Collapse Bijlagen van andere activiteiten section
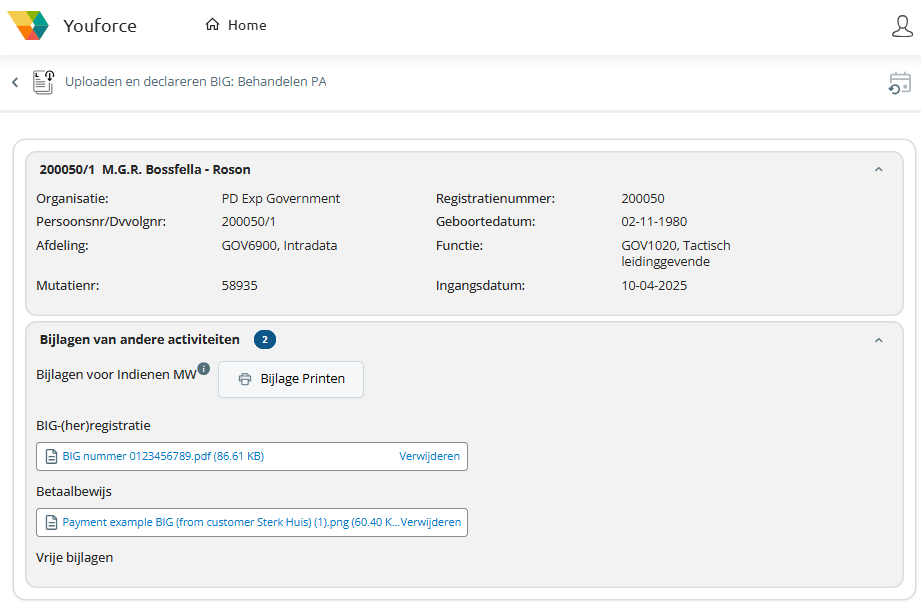Image resolution: width=921 pixels, height=605 pixels. (878, 340)
